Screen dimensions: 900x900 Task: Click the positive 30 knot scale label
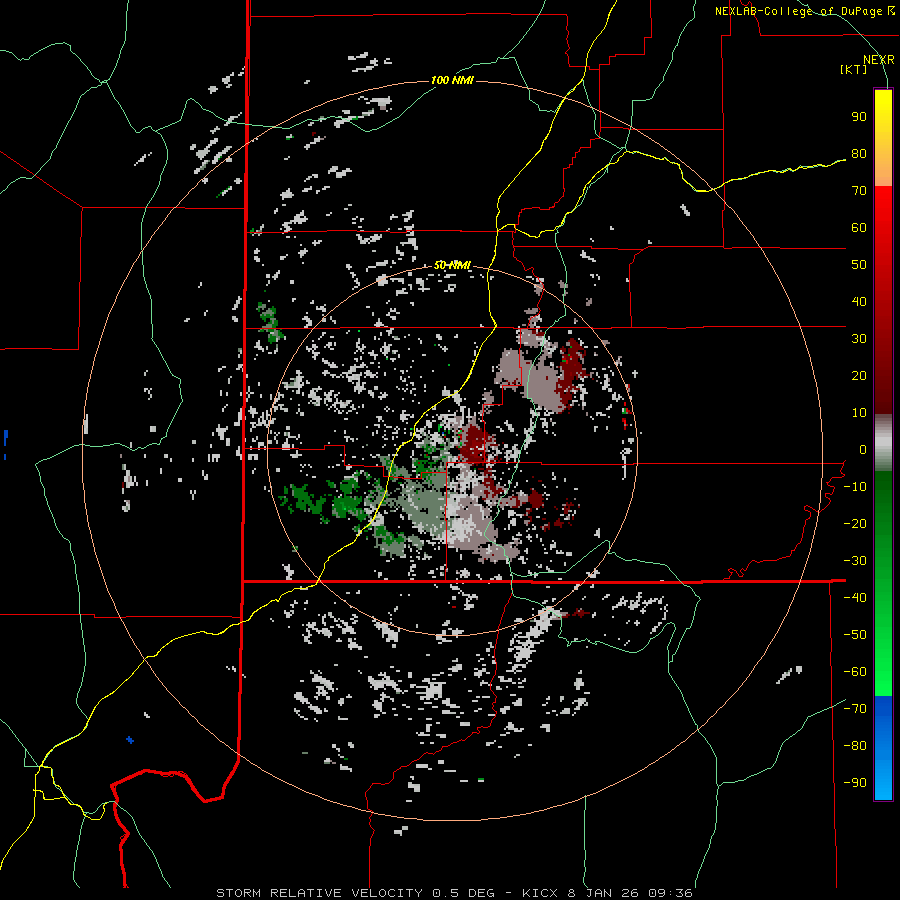pyautogui.click(x=859, y=339)
